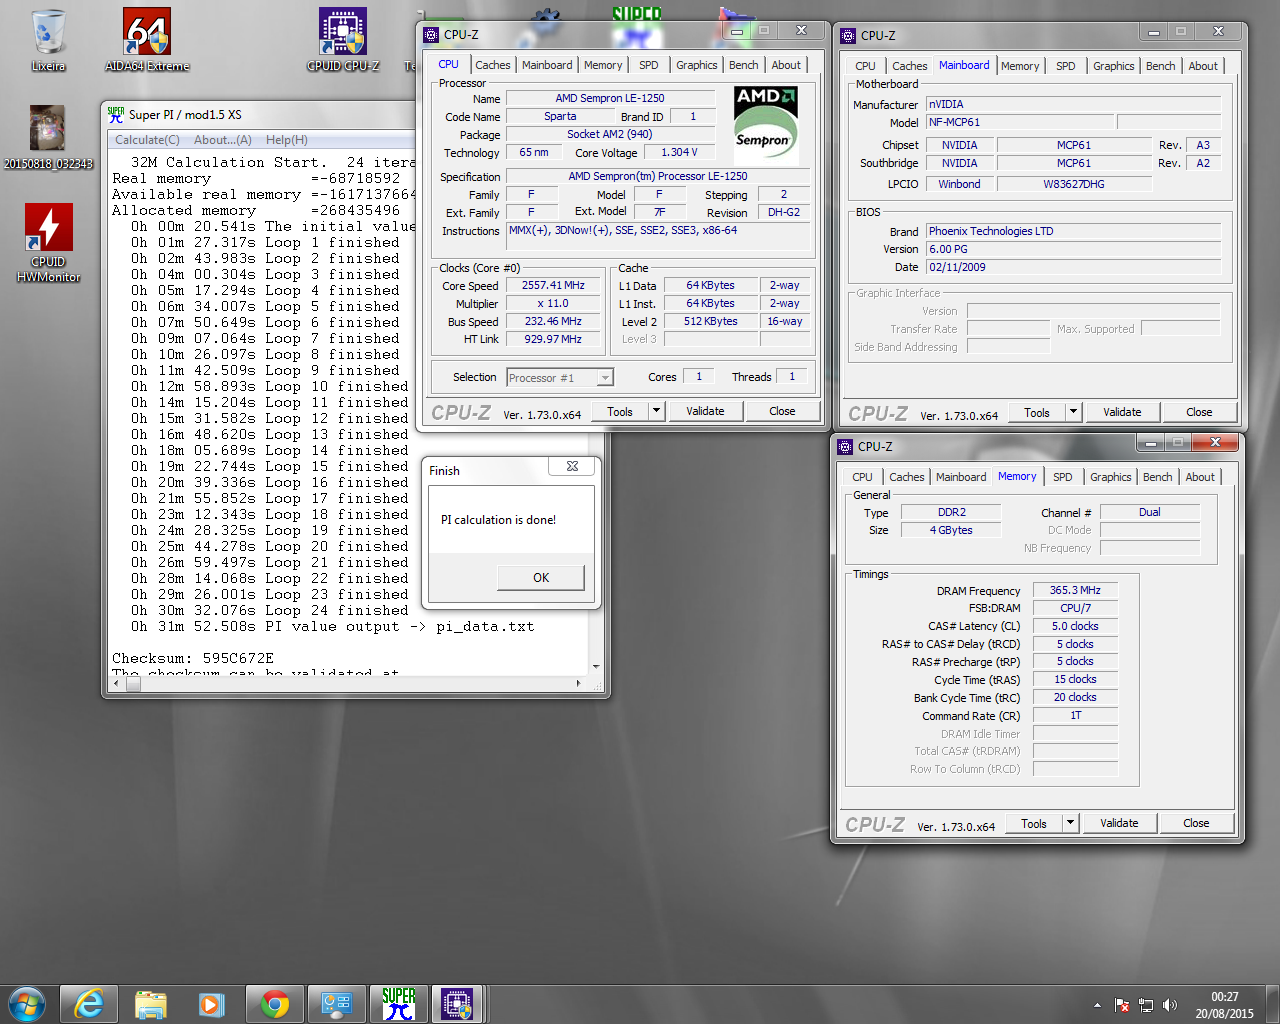The width and height of the screenshot is (1280, 1024).
Task: Click Tools button in the CPU tab window
Action: 620,411
